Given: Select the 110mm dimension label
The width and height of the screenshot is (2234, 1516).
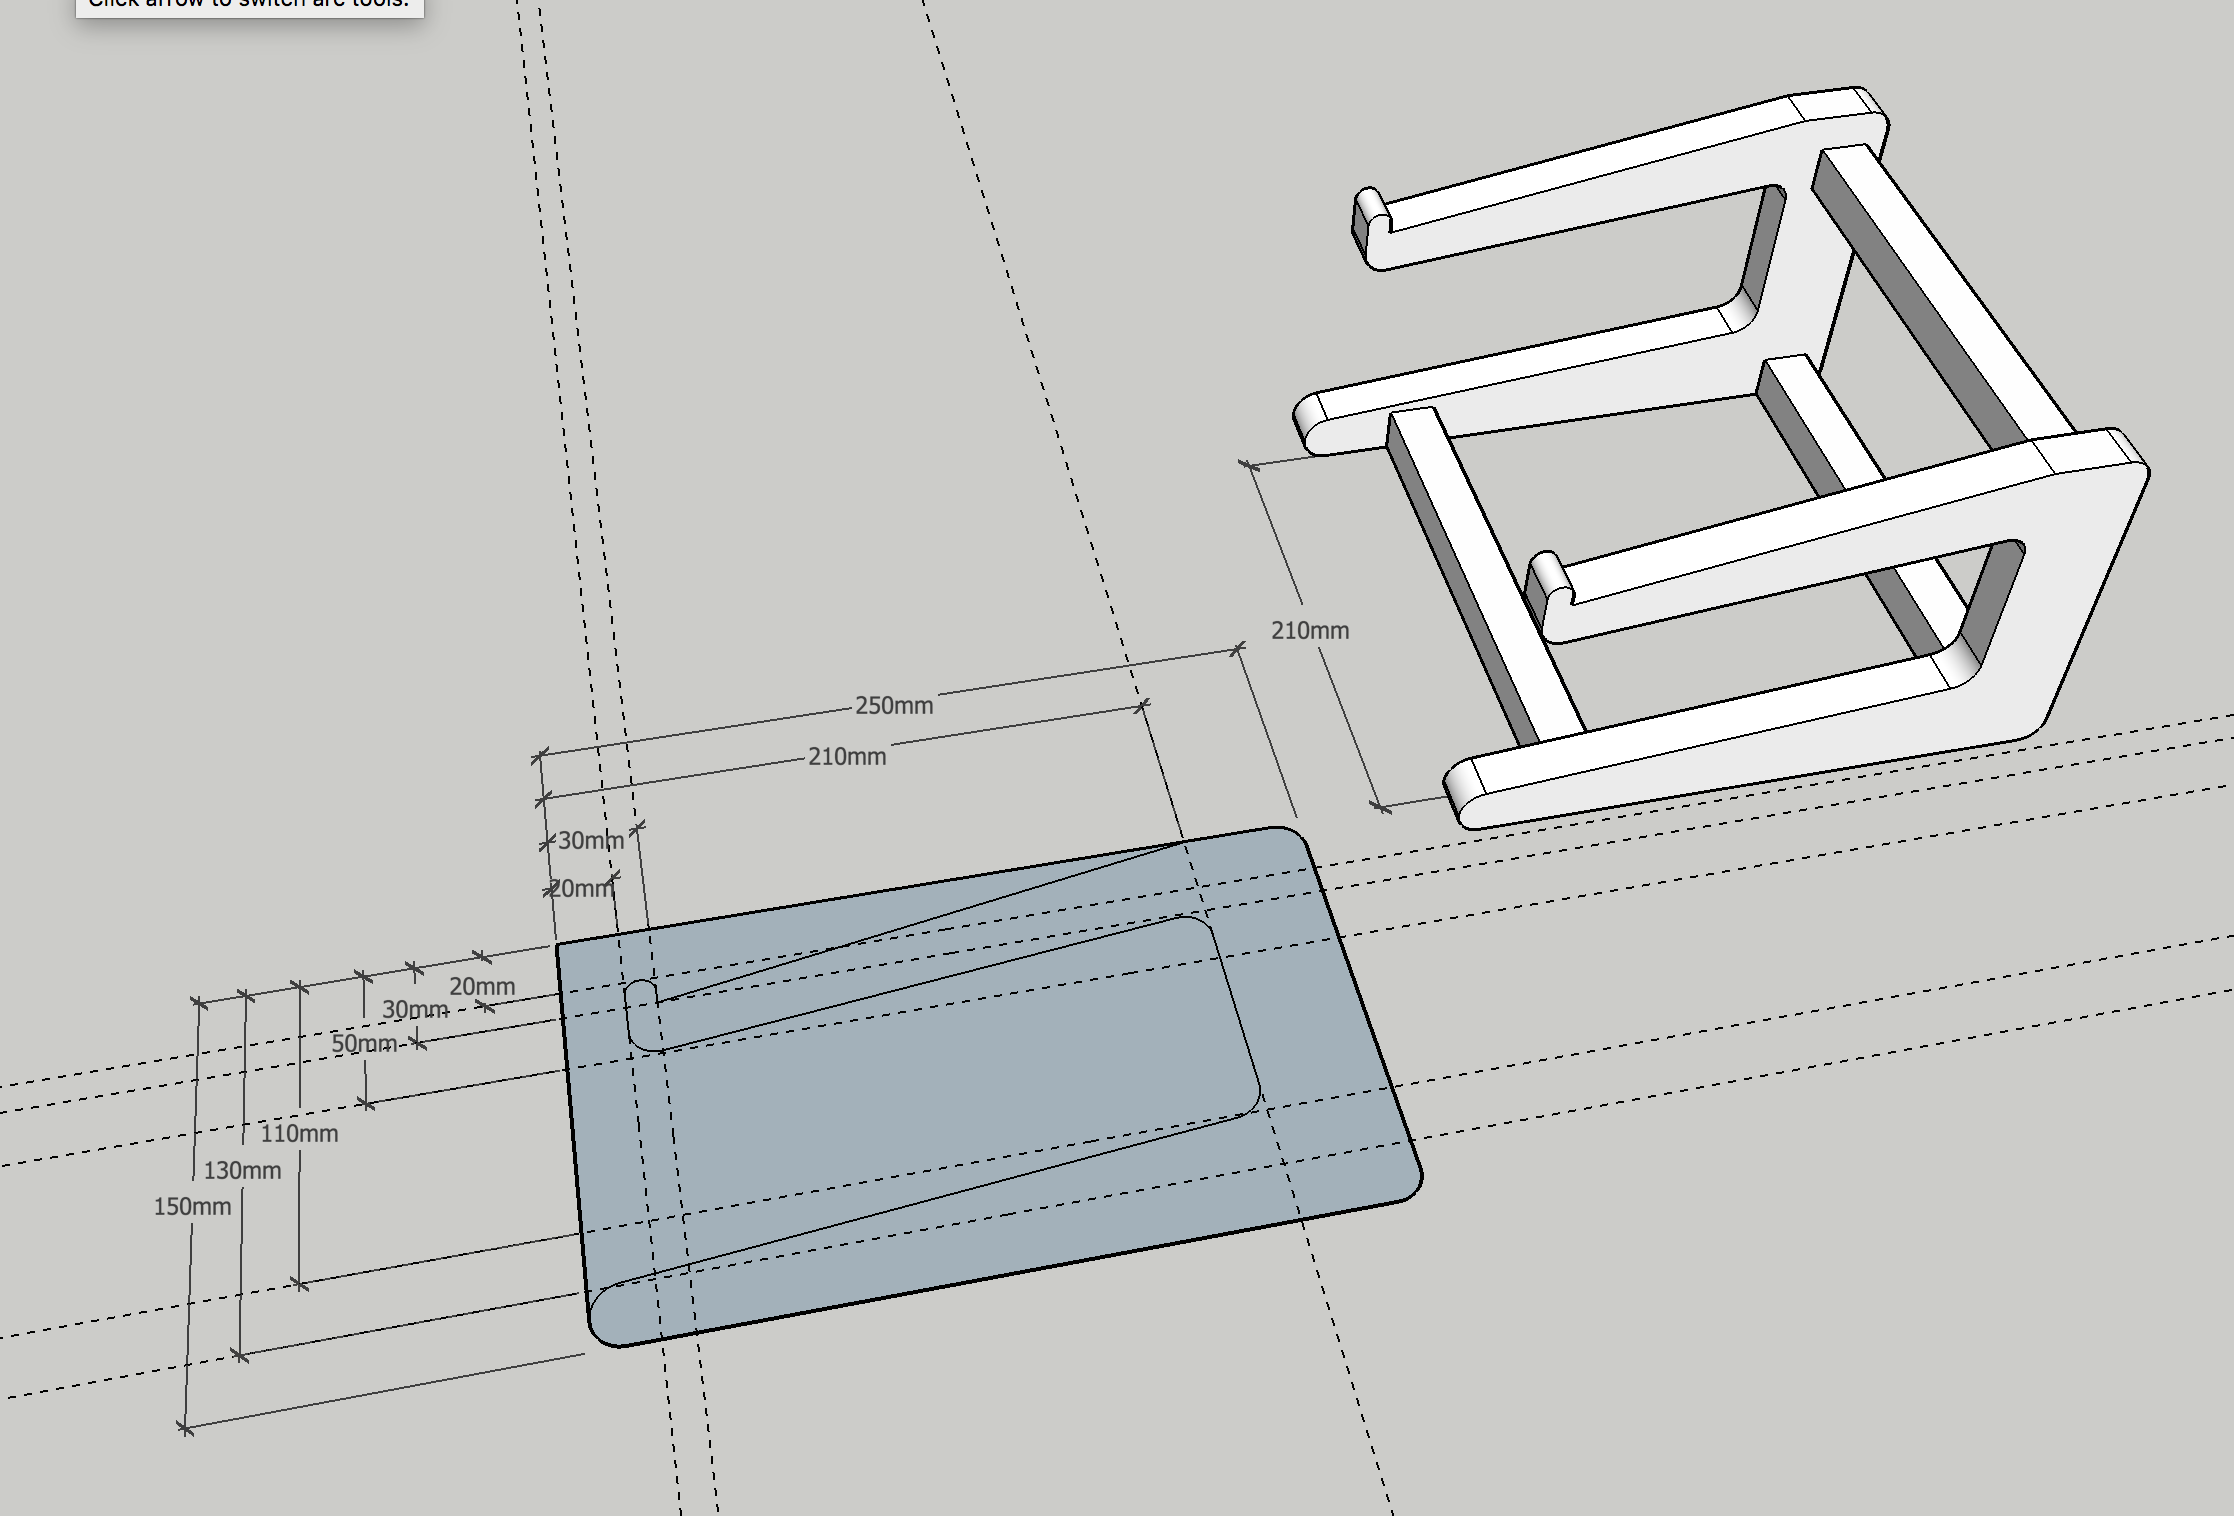Looking at the screenshot, I should coord(299,1134).
